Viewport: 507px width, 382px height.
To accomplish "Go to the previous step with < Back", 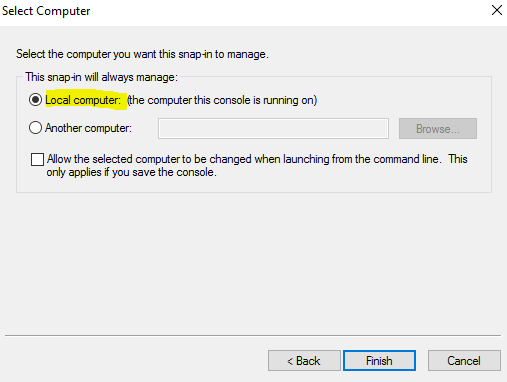I will pos(304,360).
